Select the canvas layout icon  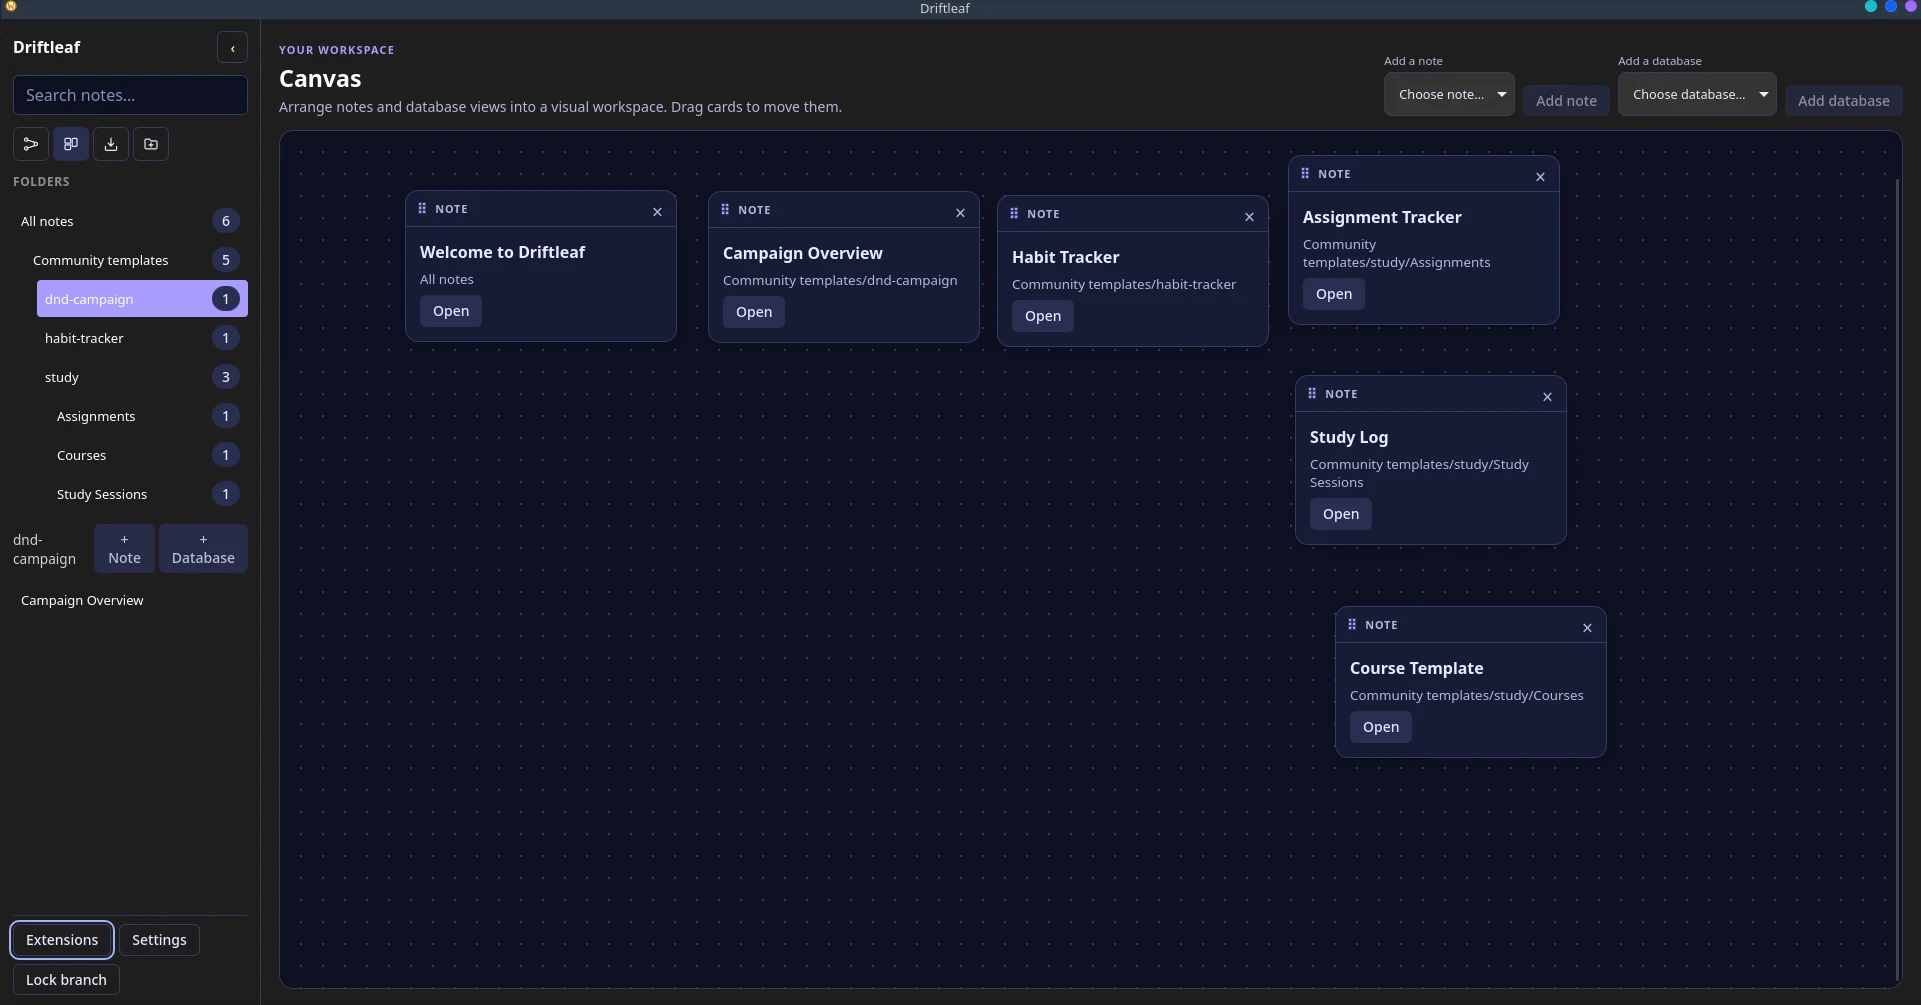click(x=71, y=144)
